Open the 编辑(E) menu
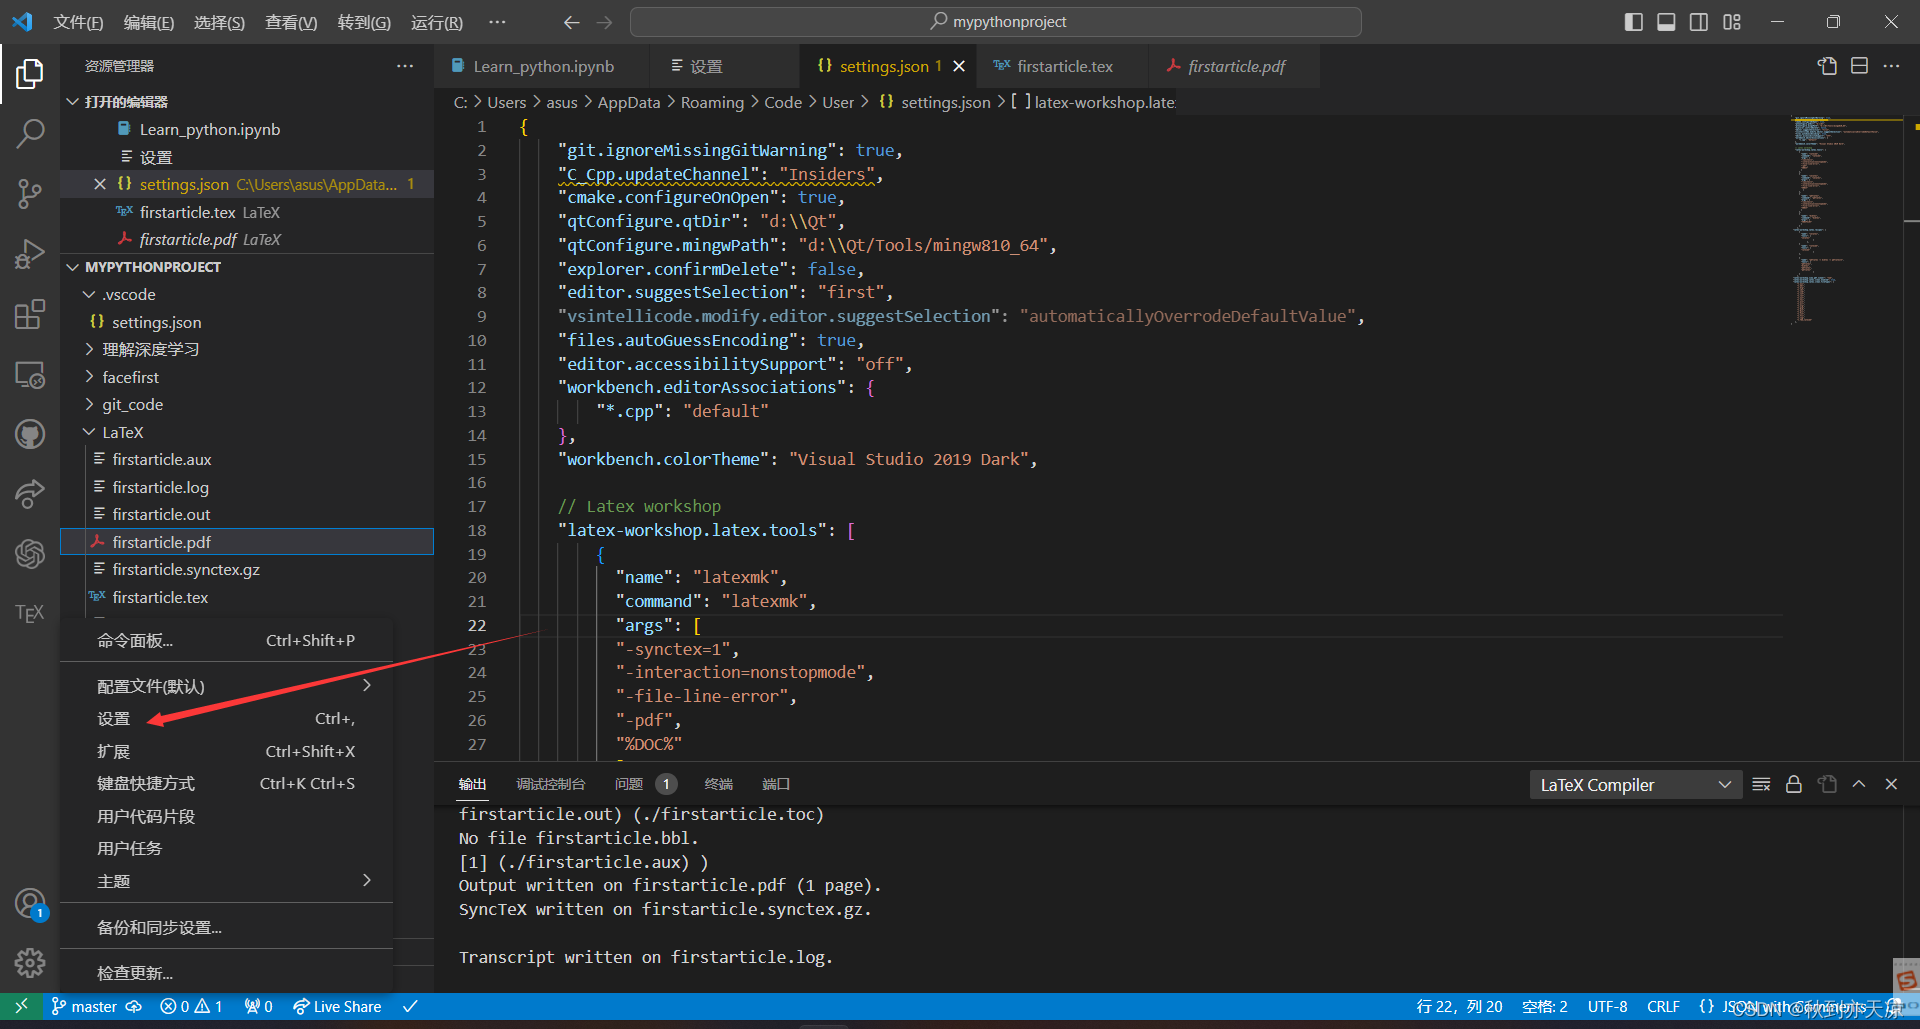The width and height of the screenshot is (1920, 1029). pyautogui.click(x=149, y=22)
